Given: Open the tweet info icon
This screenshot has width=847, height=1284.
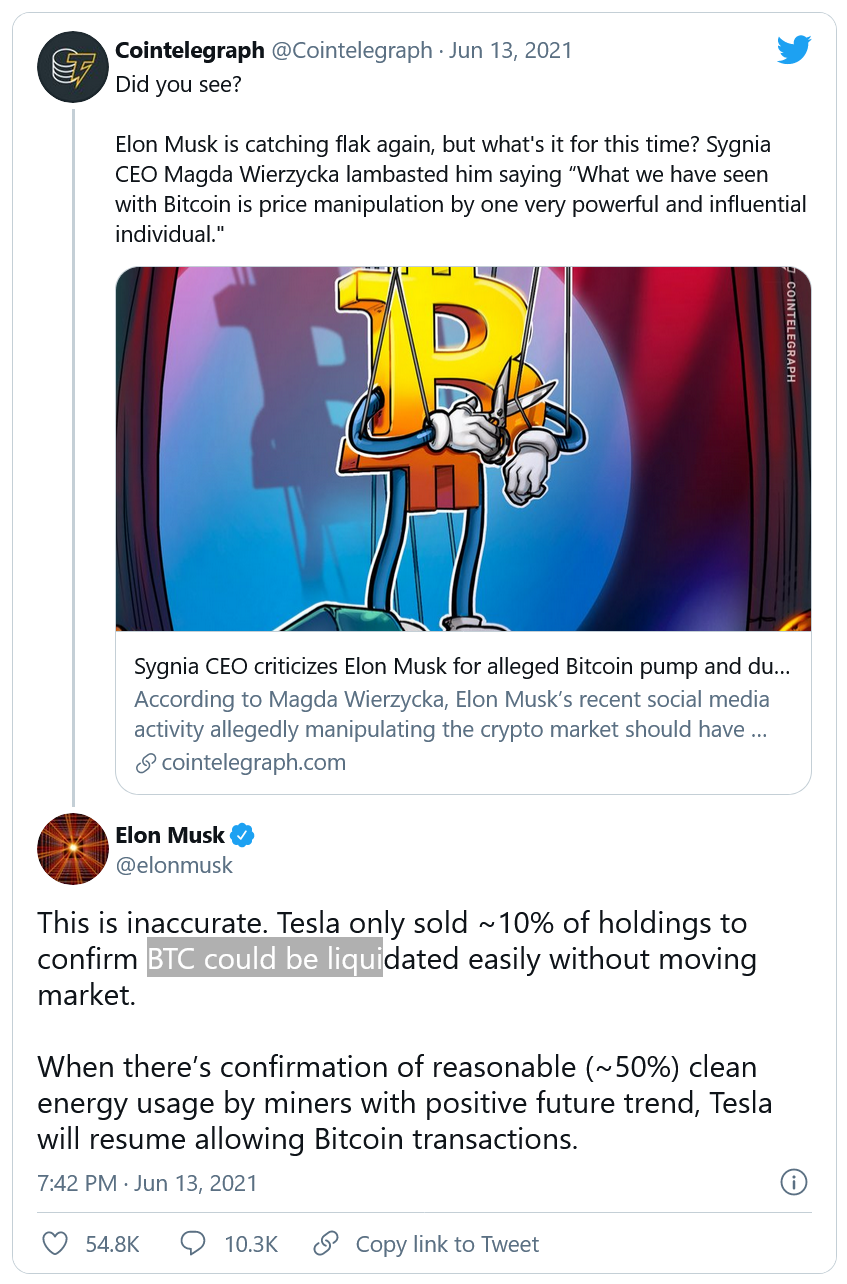Looking at the screenshot, I should 793,1182.
